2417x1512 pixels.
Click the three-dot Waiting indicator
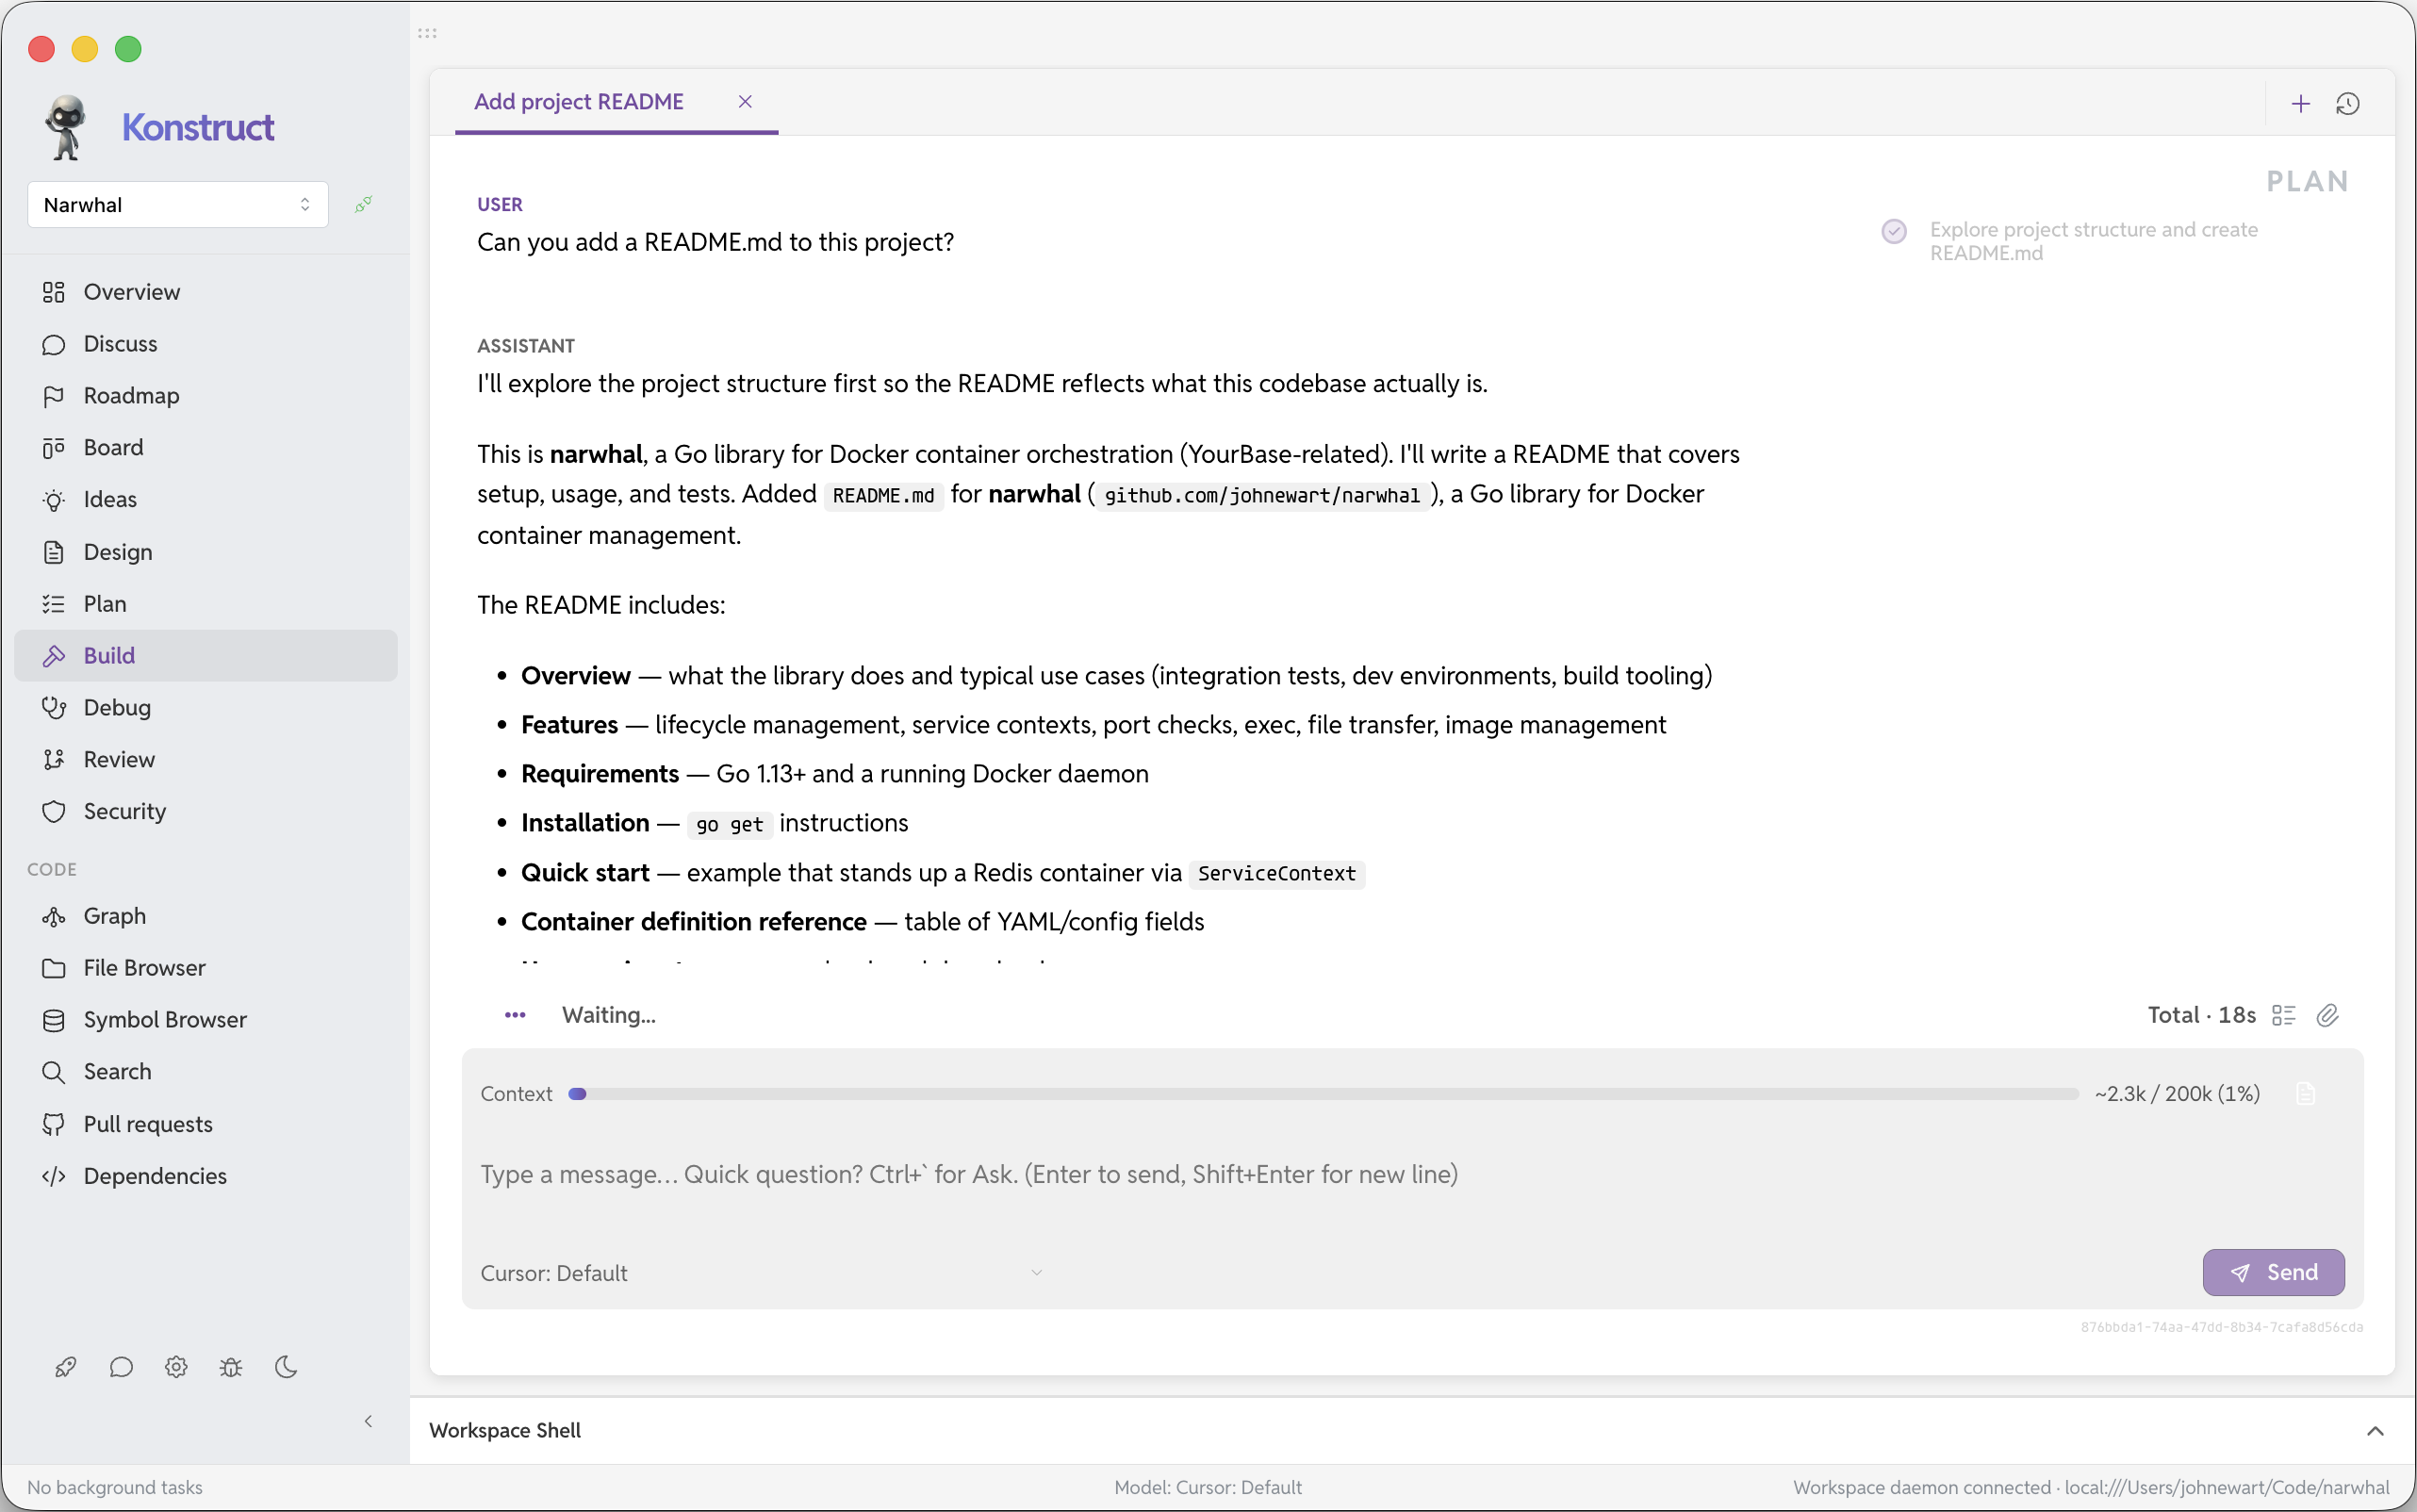point(515,1016)
